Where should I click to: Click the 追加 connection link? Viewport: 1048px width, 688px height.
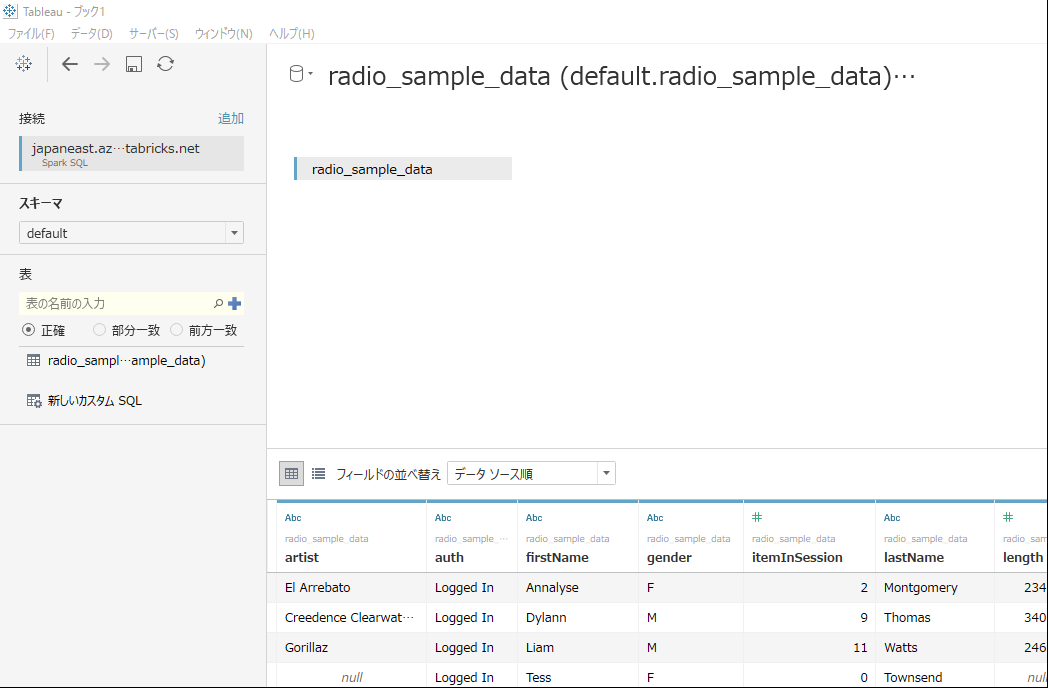pos(231,117)
